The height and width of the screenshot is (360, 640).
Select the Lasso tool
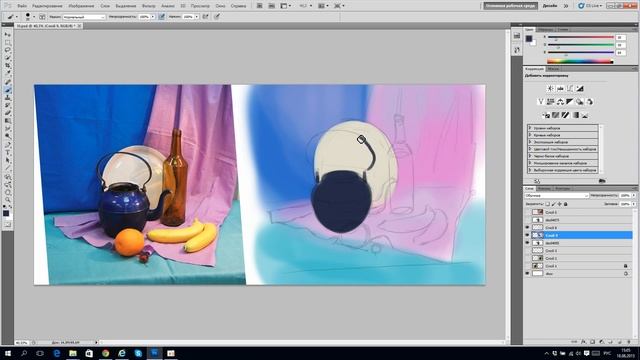tap(7, 50)
